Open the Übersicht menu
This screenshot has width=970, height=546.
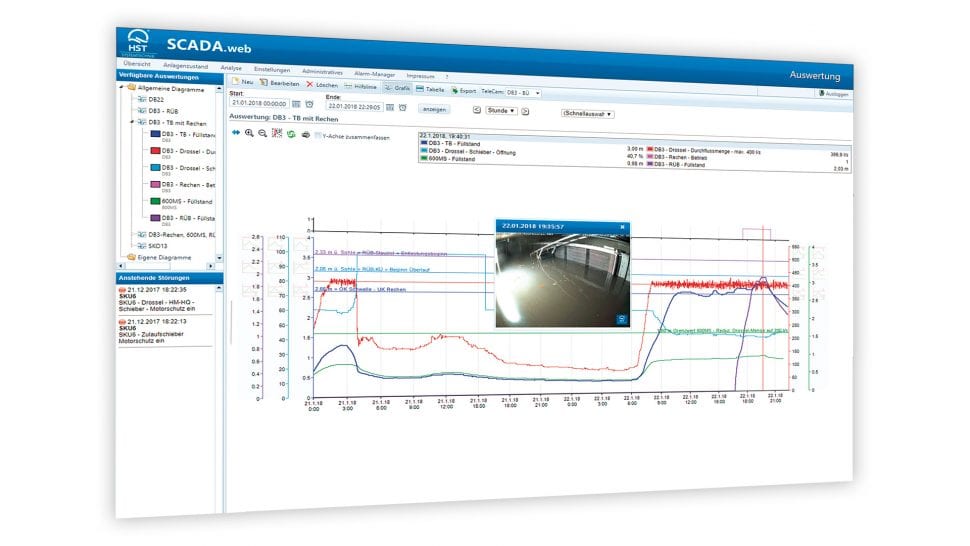137,64
